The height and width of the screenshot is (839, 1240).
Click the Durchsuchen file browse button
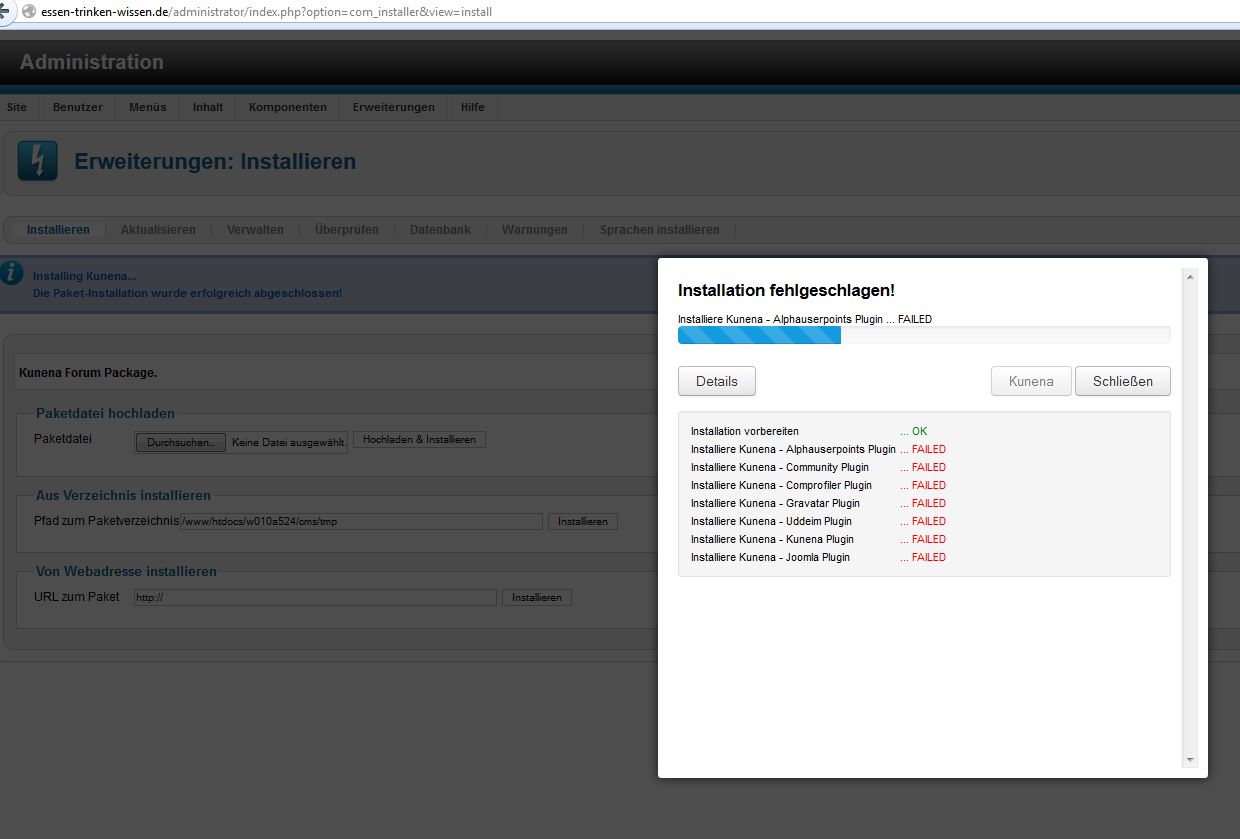pyautogui.click(x=181, y=442)
